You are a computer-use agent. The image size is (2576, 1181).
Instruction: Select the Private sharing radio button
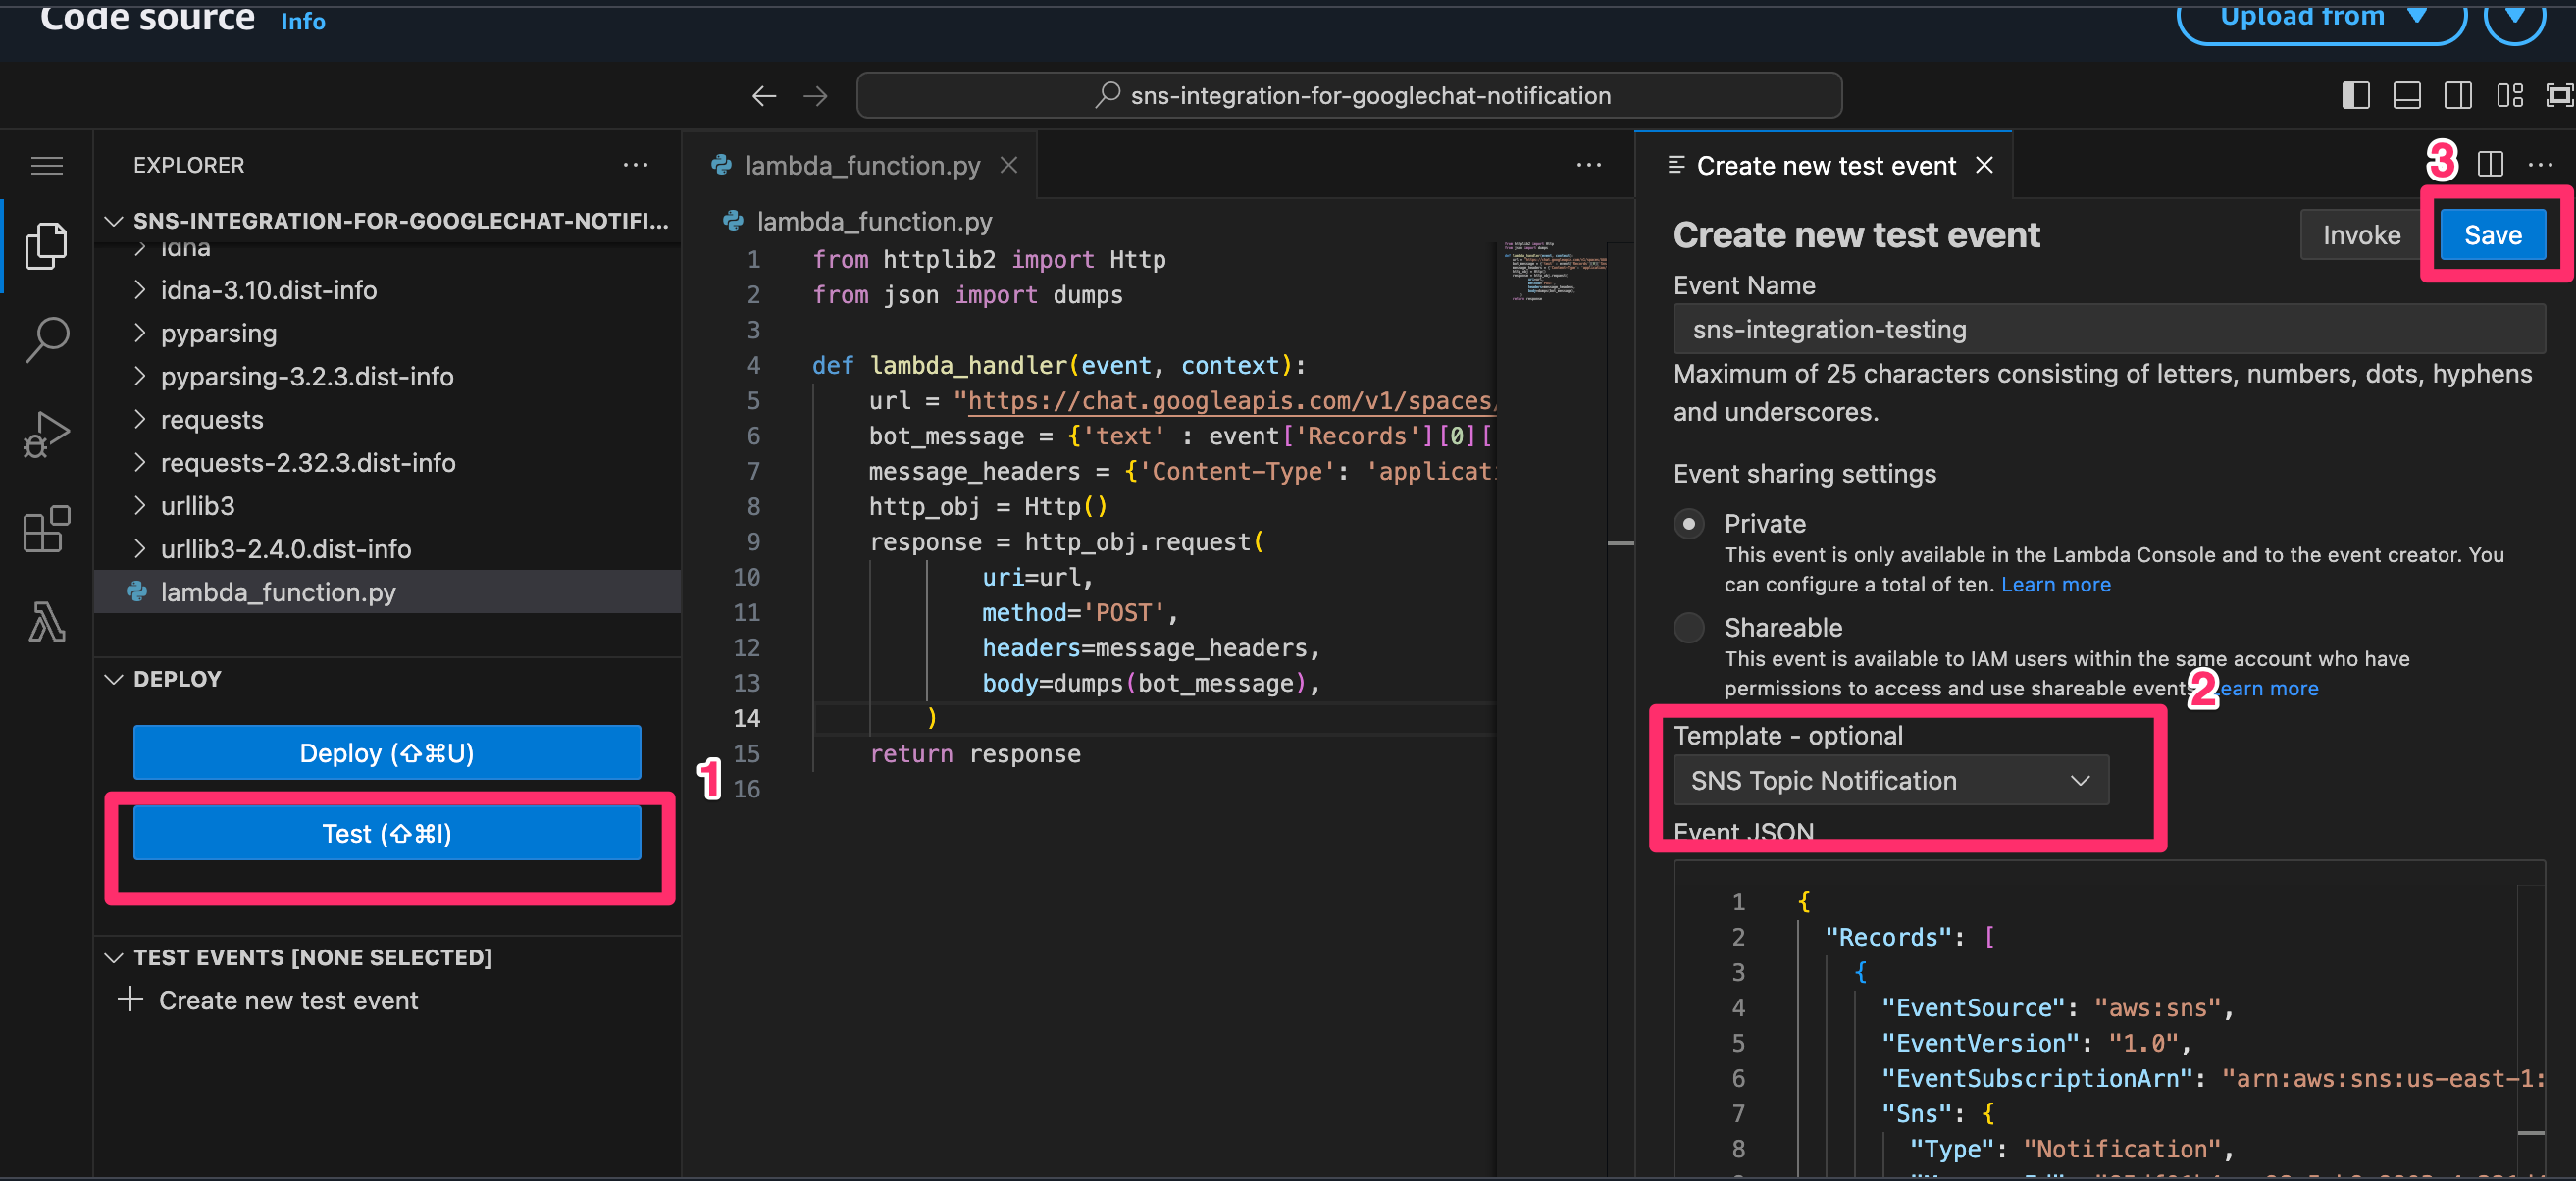click(1689, 523)
